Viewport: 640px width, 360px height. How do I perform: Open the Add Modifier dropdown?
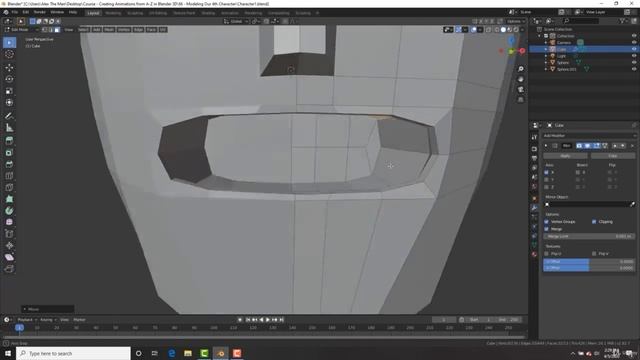pyautogui.click(x=589, y=136)
